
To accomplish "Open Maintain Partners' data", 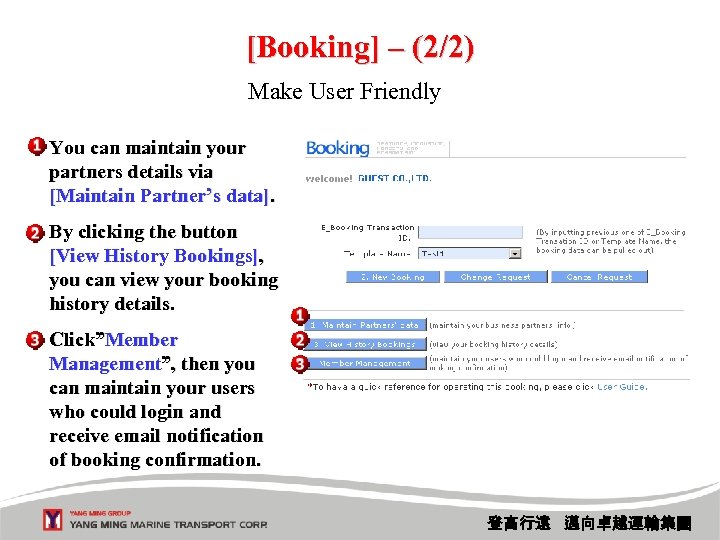I will tap(365, 325).
